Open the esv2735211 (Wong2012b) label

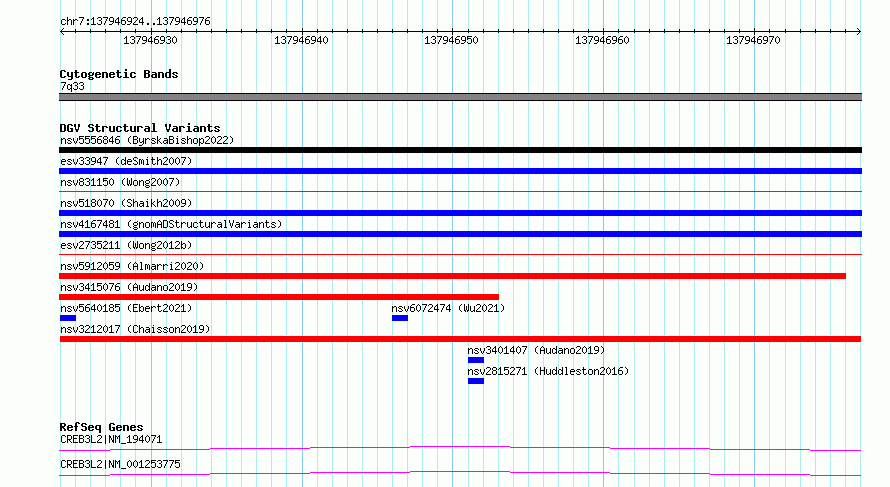(126, 245)
